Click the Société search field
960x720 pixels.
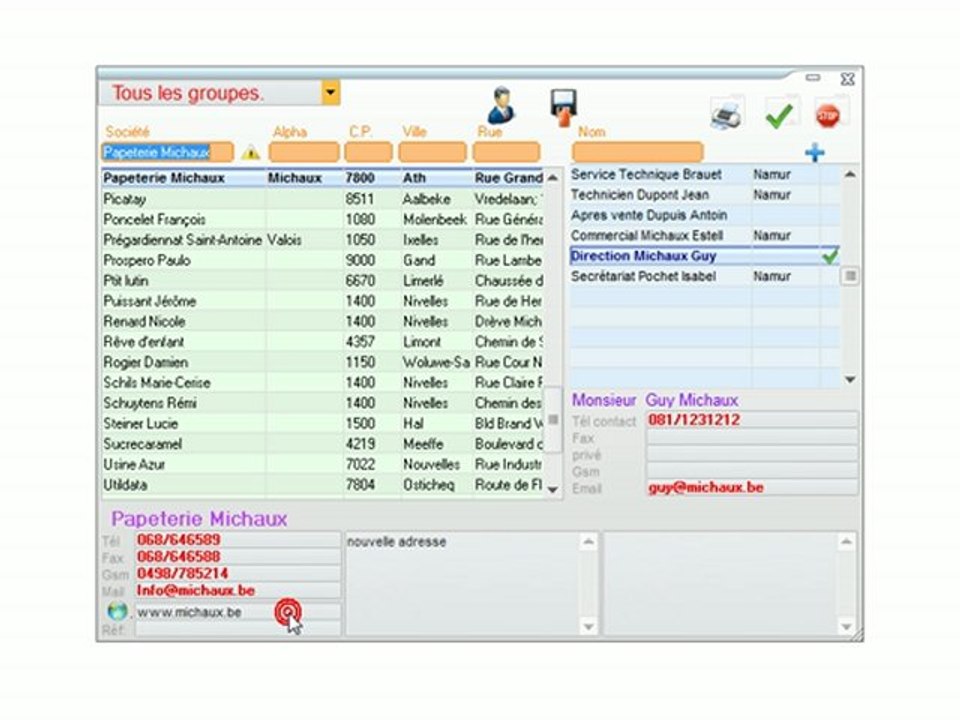(x=167, y=152)
